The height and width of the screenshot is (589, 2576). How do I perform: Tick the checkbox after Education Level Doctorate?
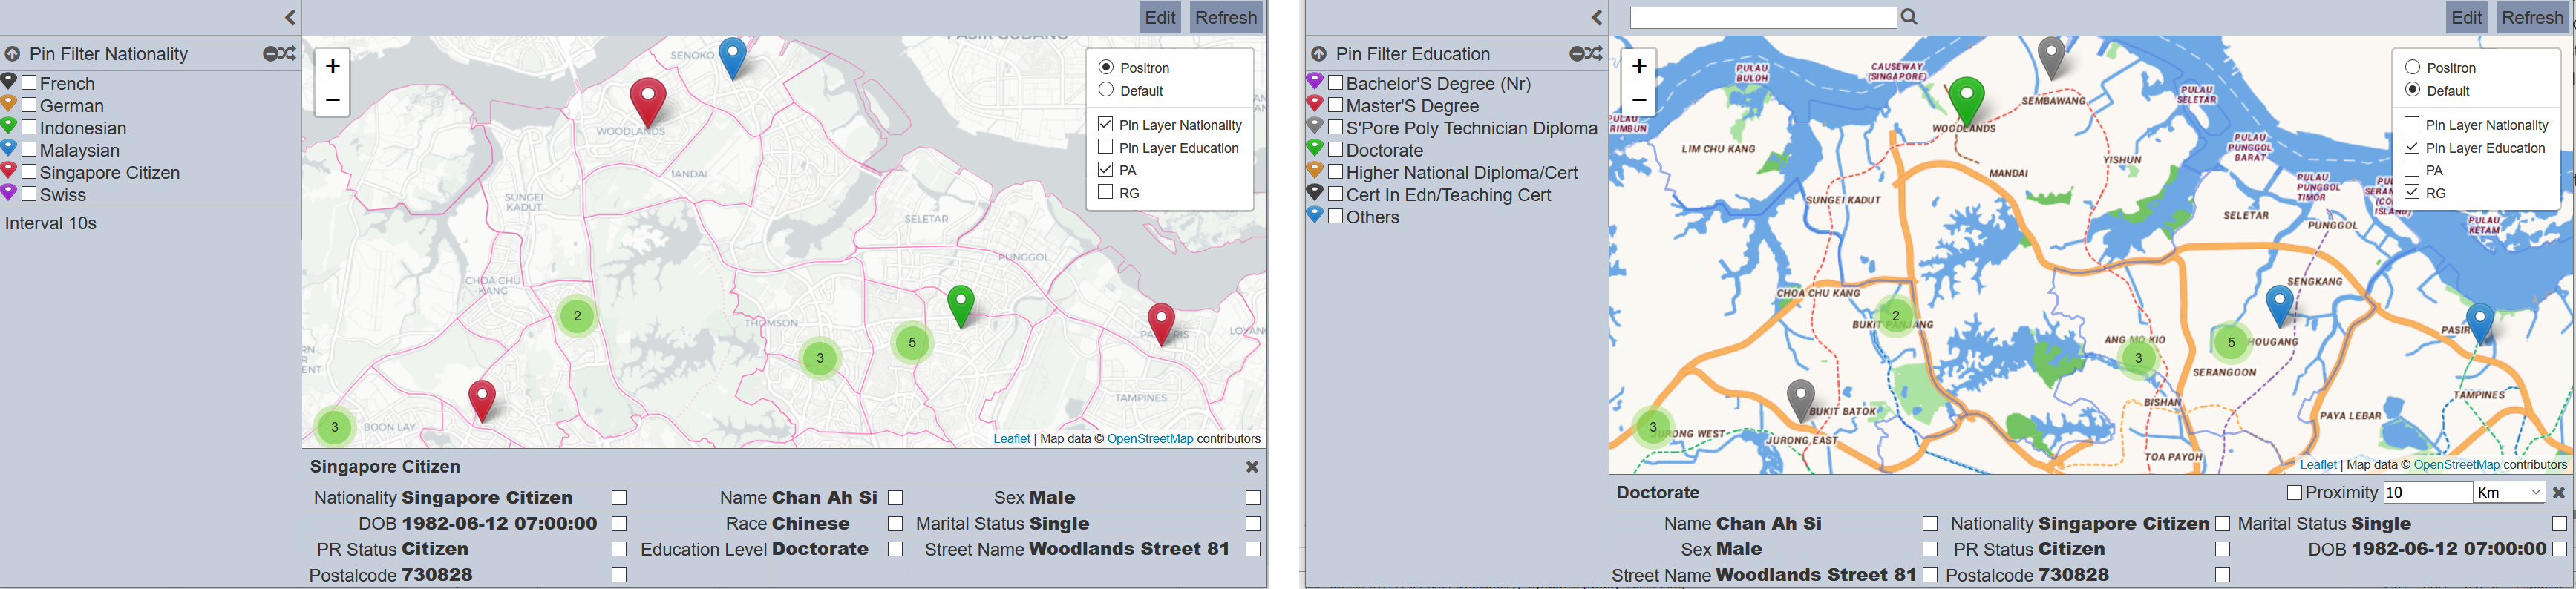point(895,549)
